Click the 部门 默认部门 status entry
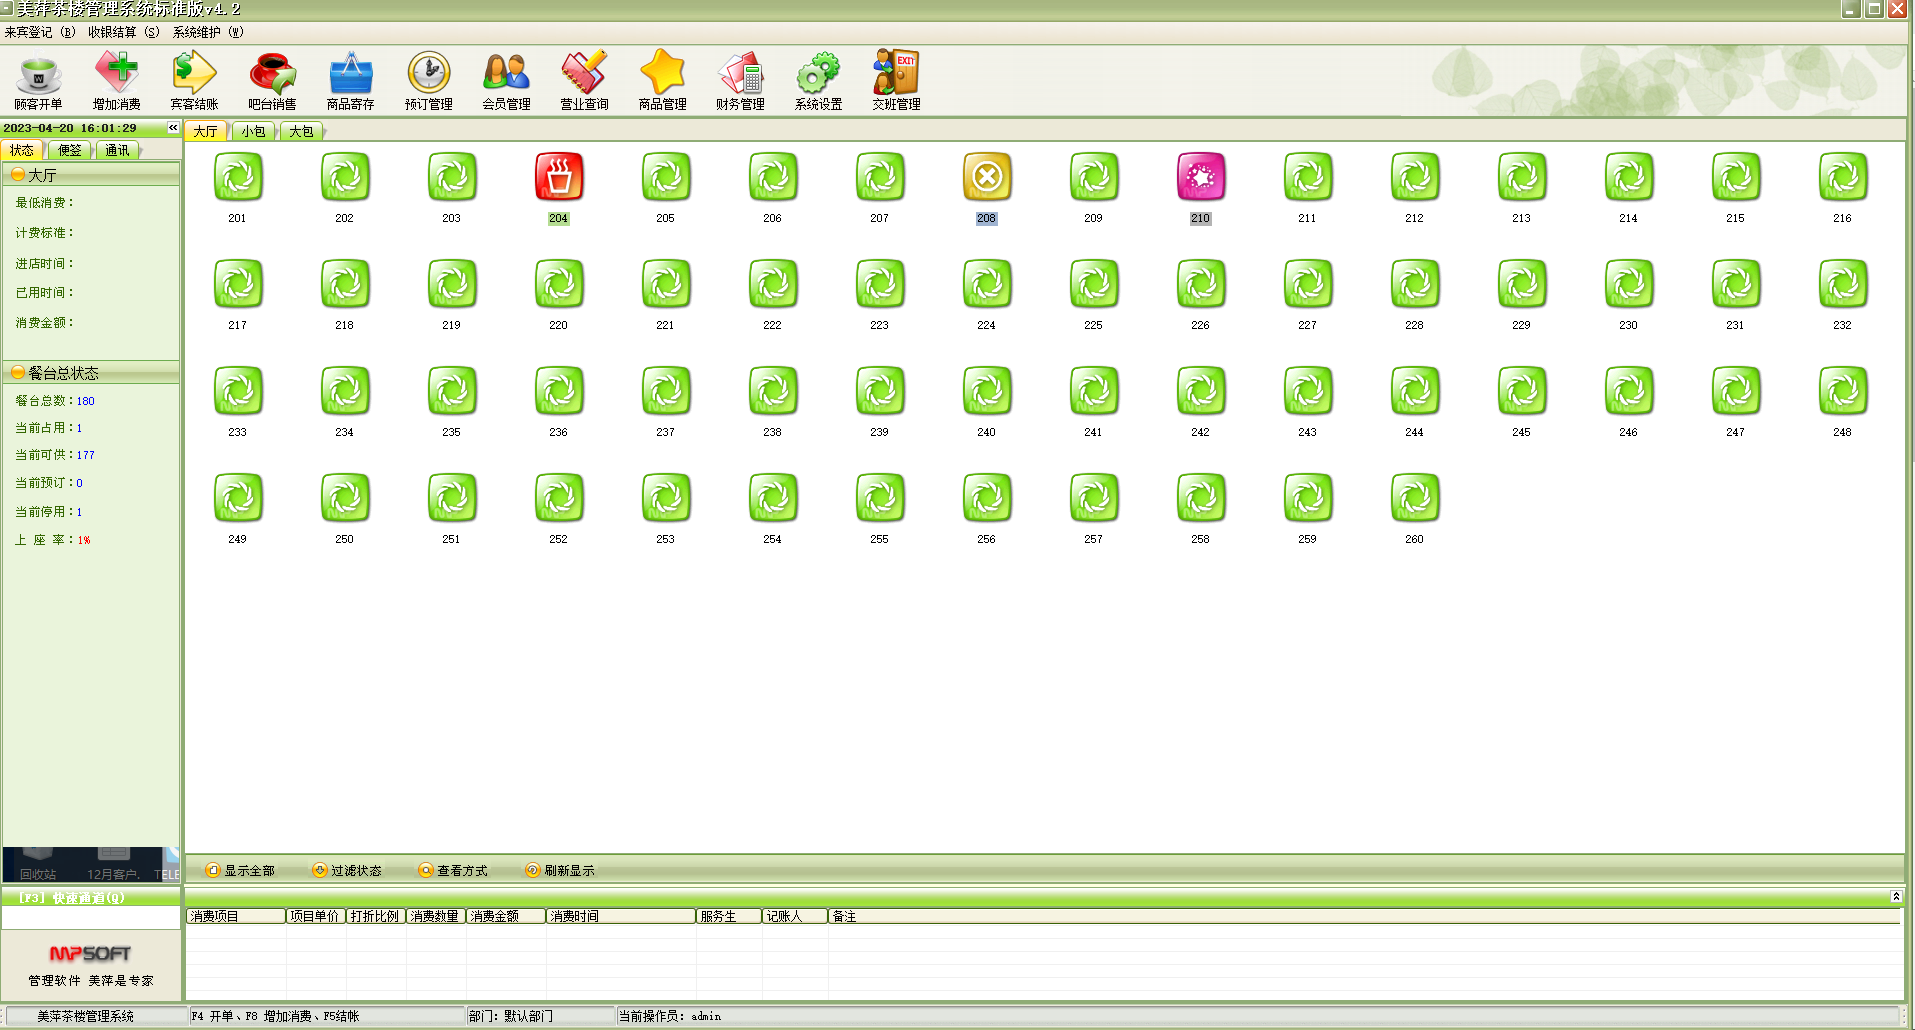 [511, 1016]
